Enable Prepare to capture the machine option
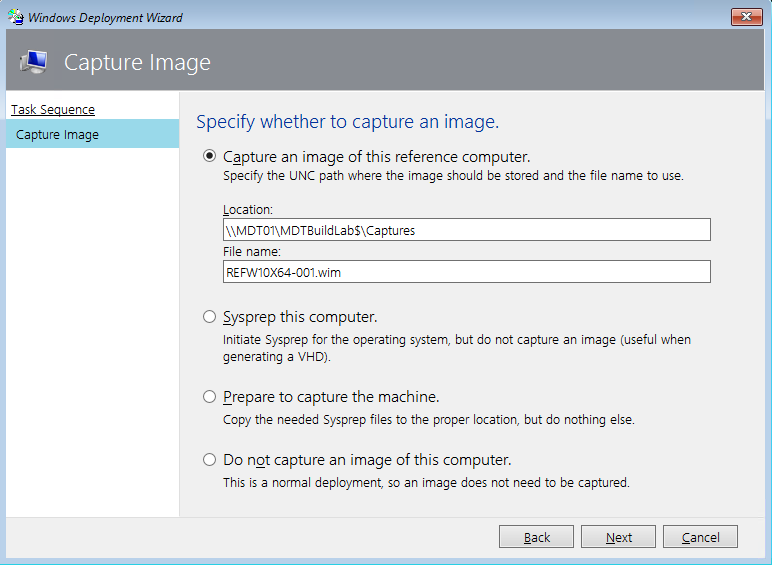The image size is (772, 565). 209,397
